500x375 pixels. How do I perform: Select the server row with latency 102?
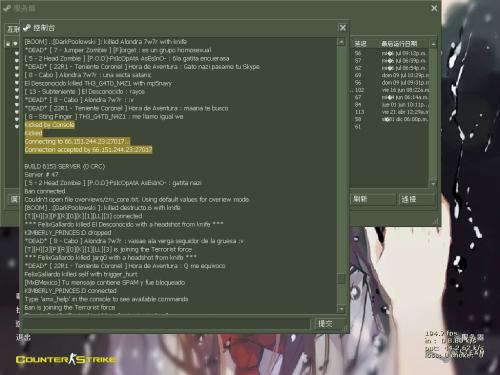click(x=390, y=90)
